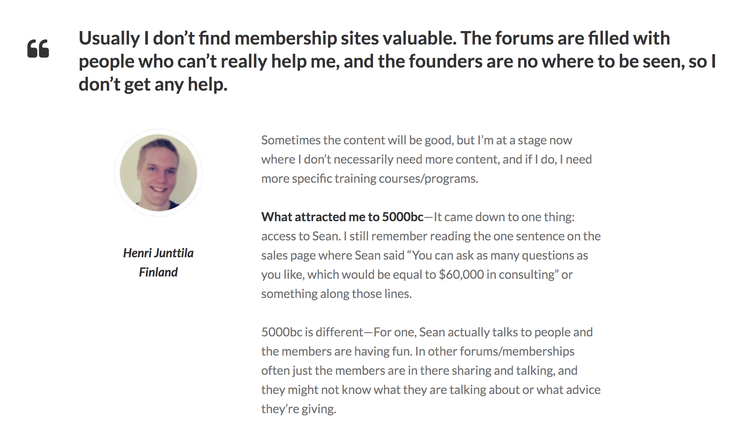750x447 pixels.
Task: Click the bold testimonial headline text
Action: point(397,61)
